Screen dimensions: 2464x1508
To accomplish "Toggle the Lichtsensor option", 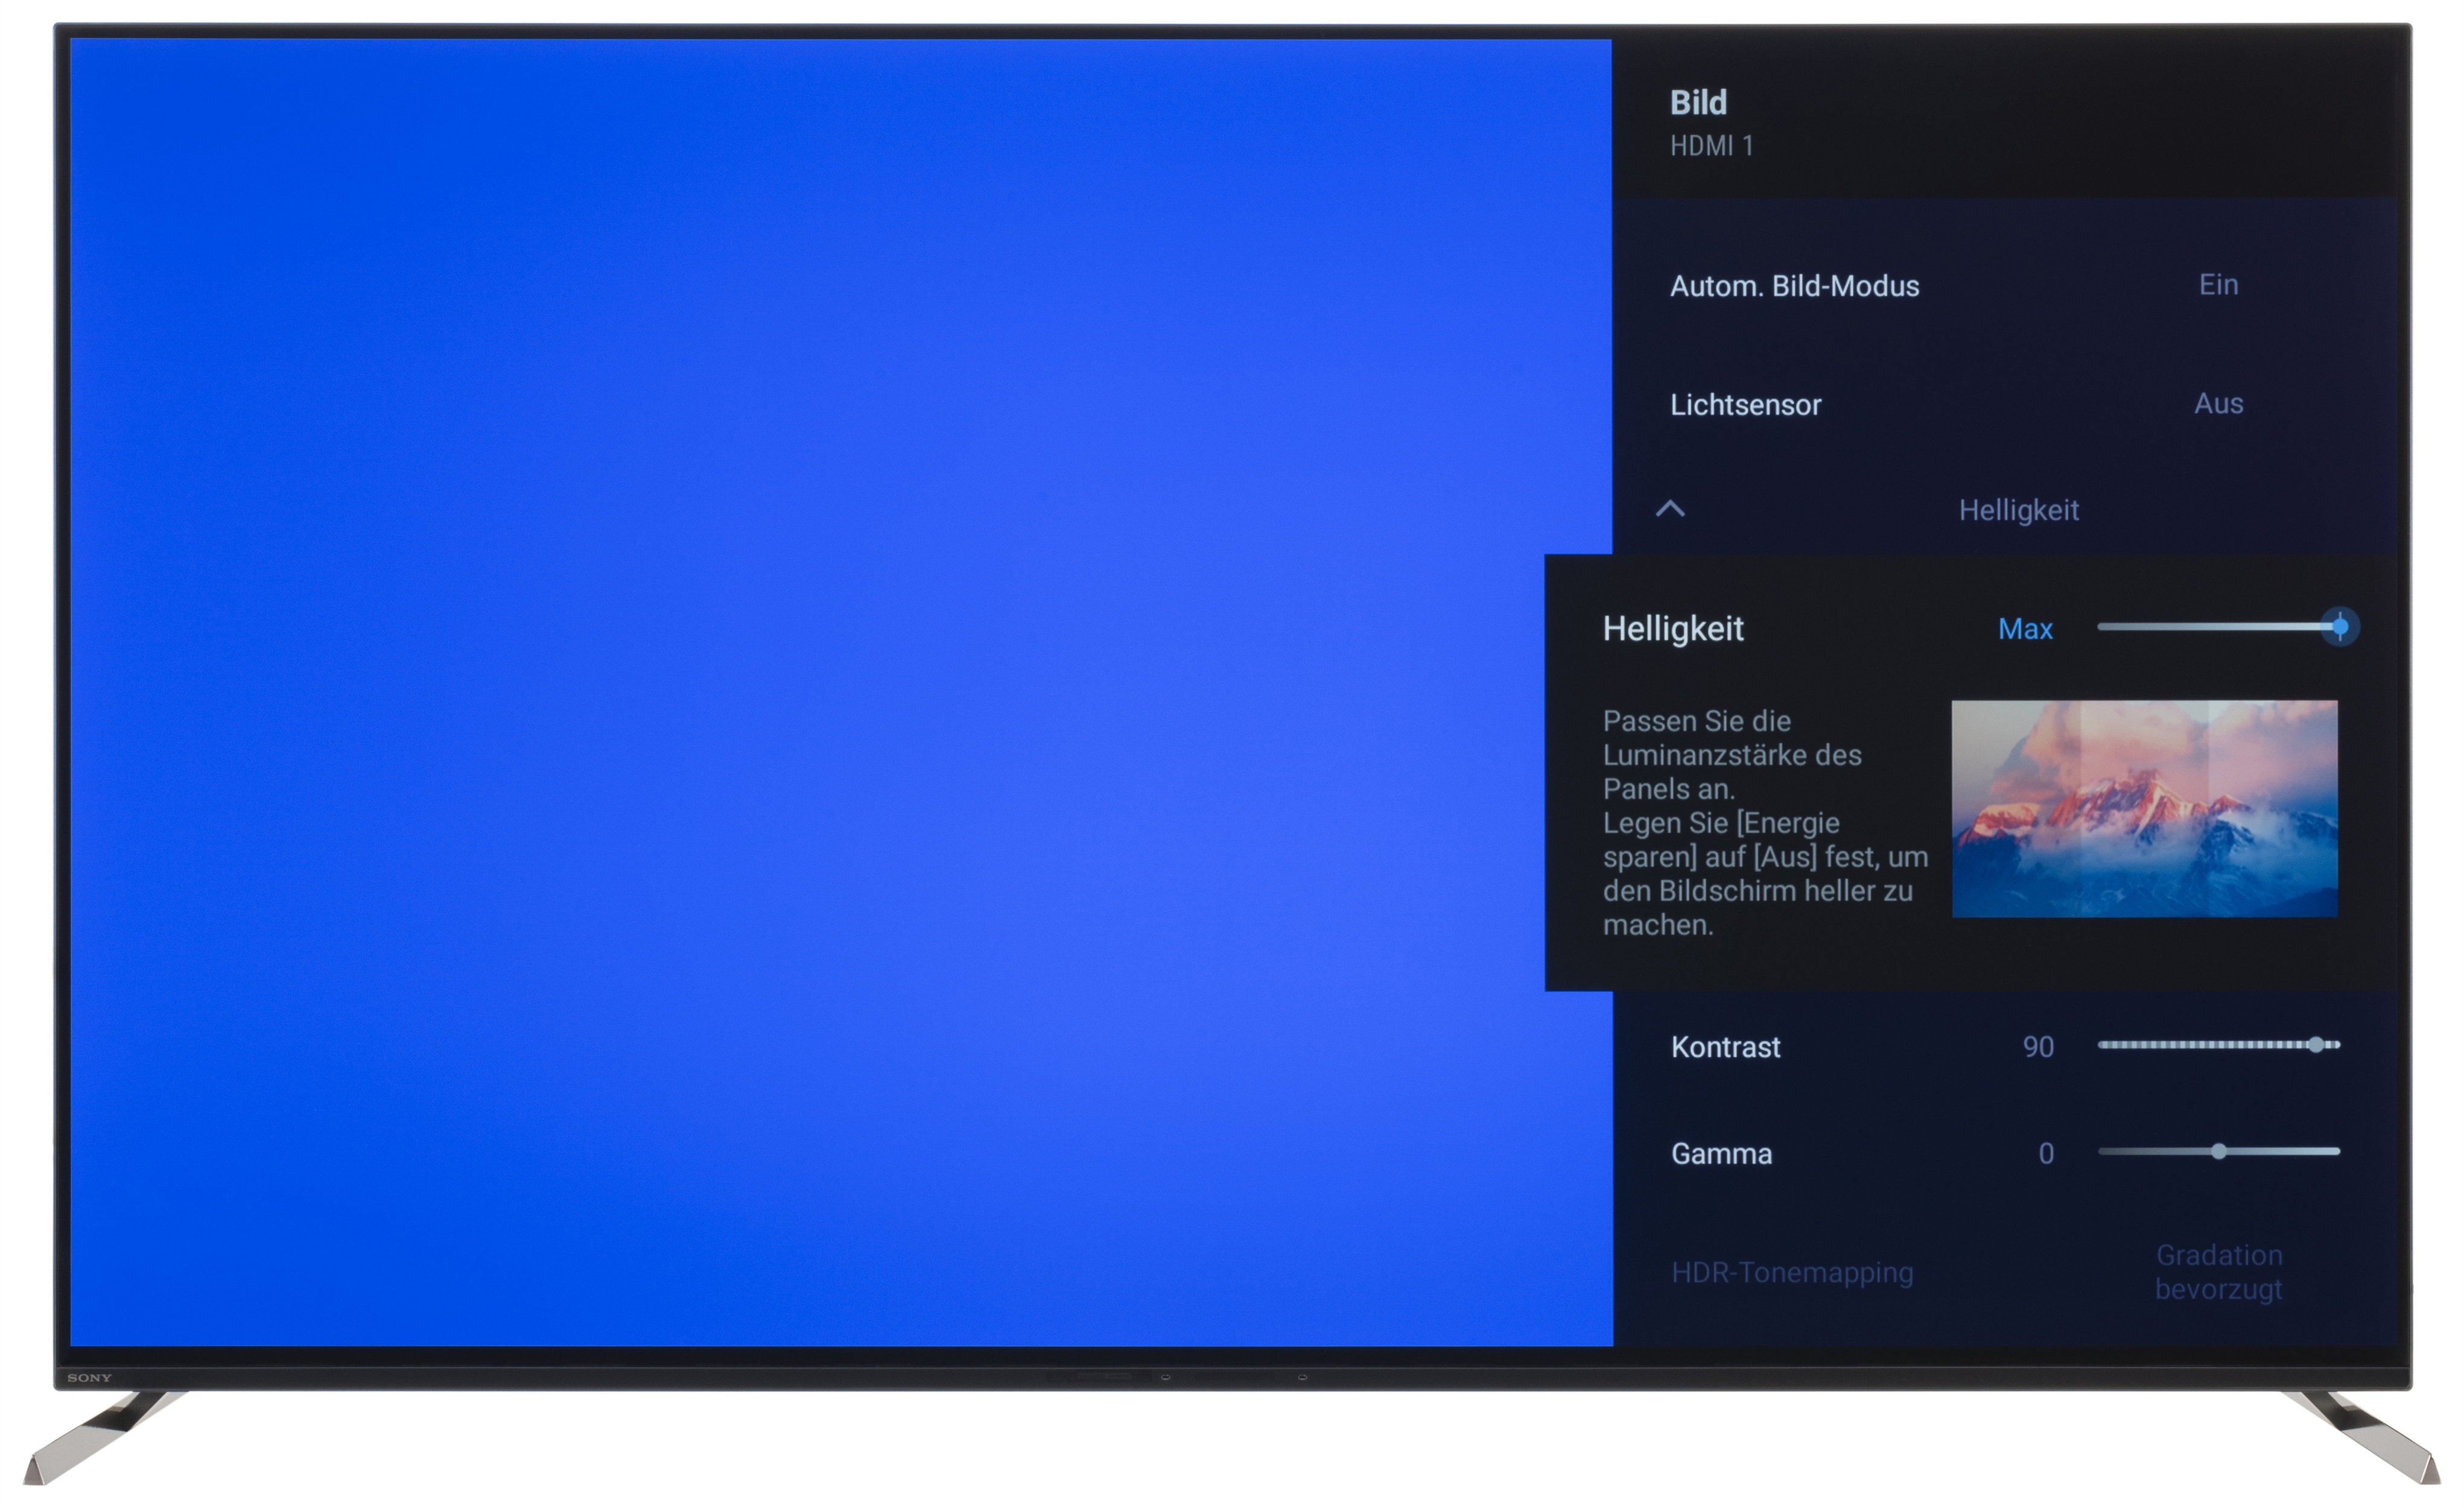I will click(x=1745, y=405).
